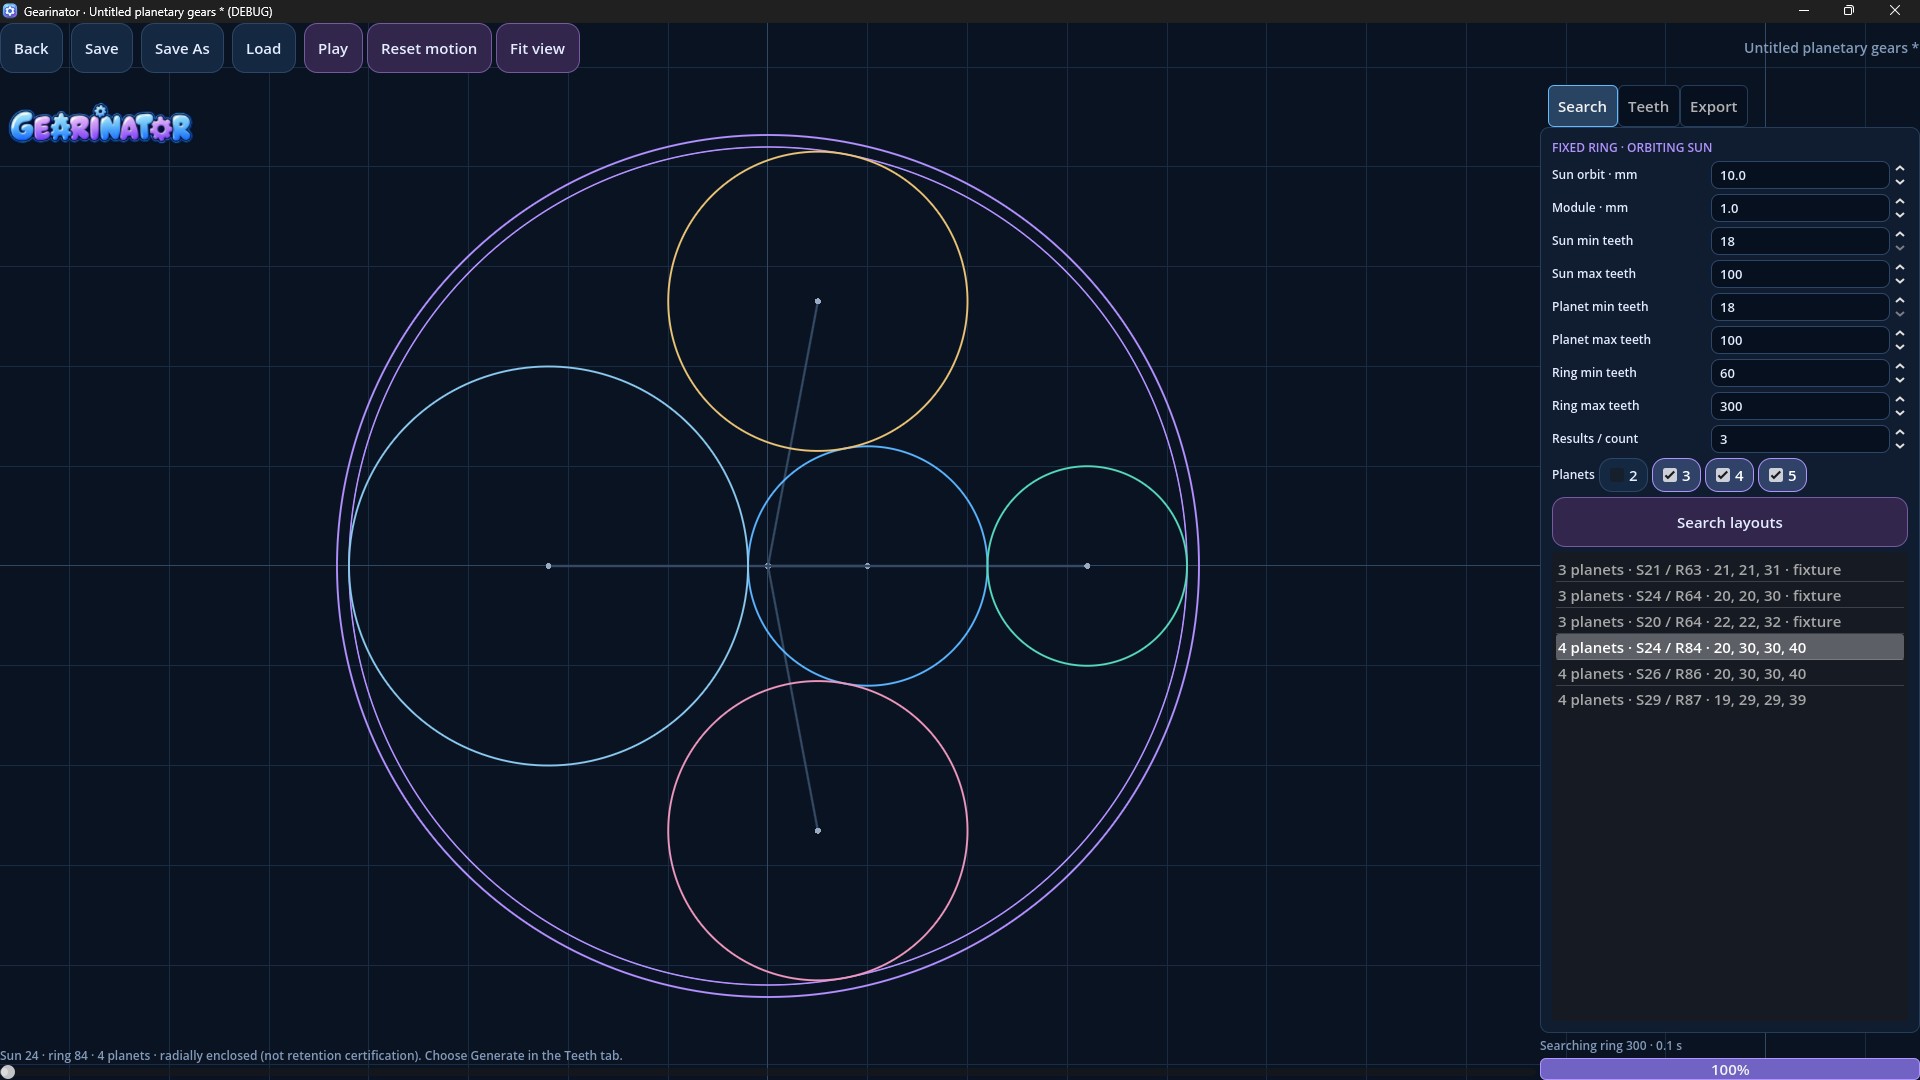Raise Sun max teeth using up arrow

point(1900,268)
